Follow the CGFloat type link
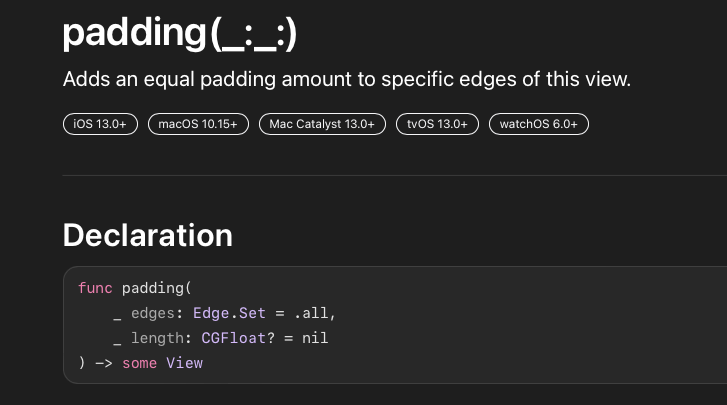Screen dimensions: 727x405 (231, 338)
